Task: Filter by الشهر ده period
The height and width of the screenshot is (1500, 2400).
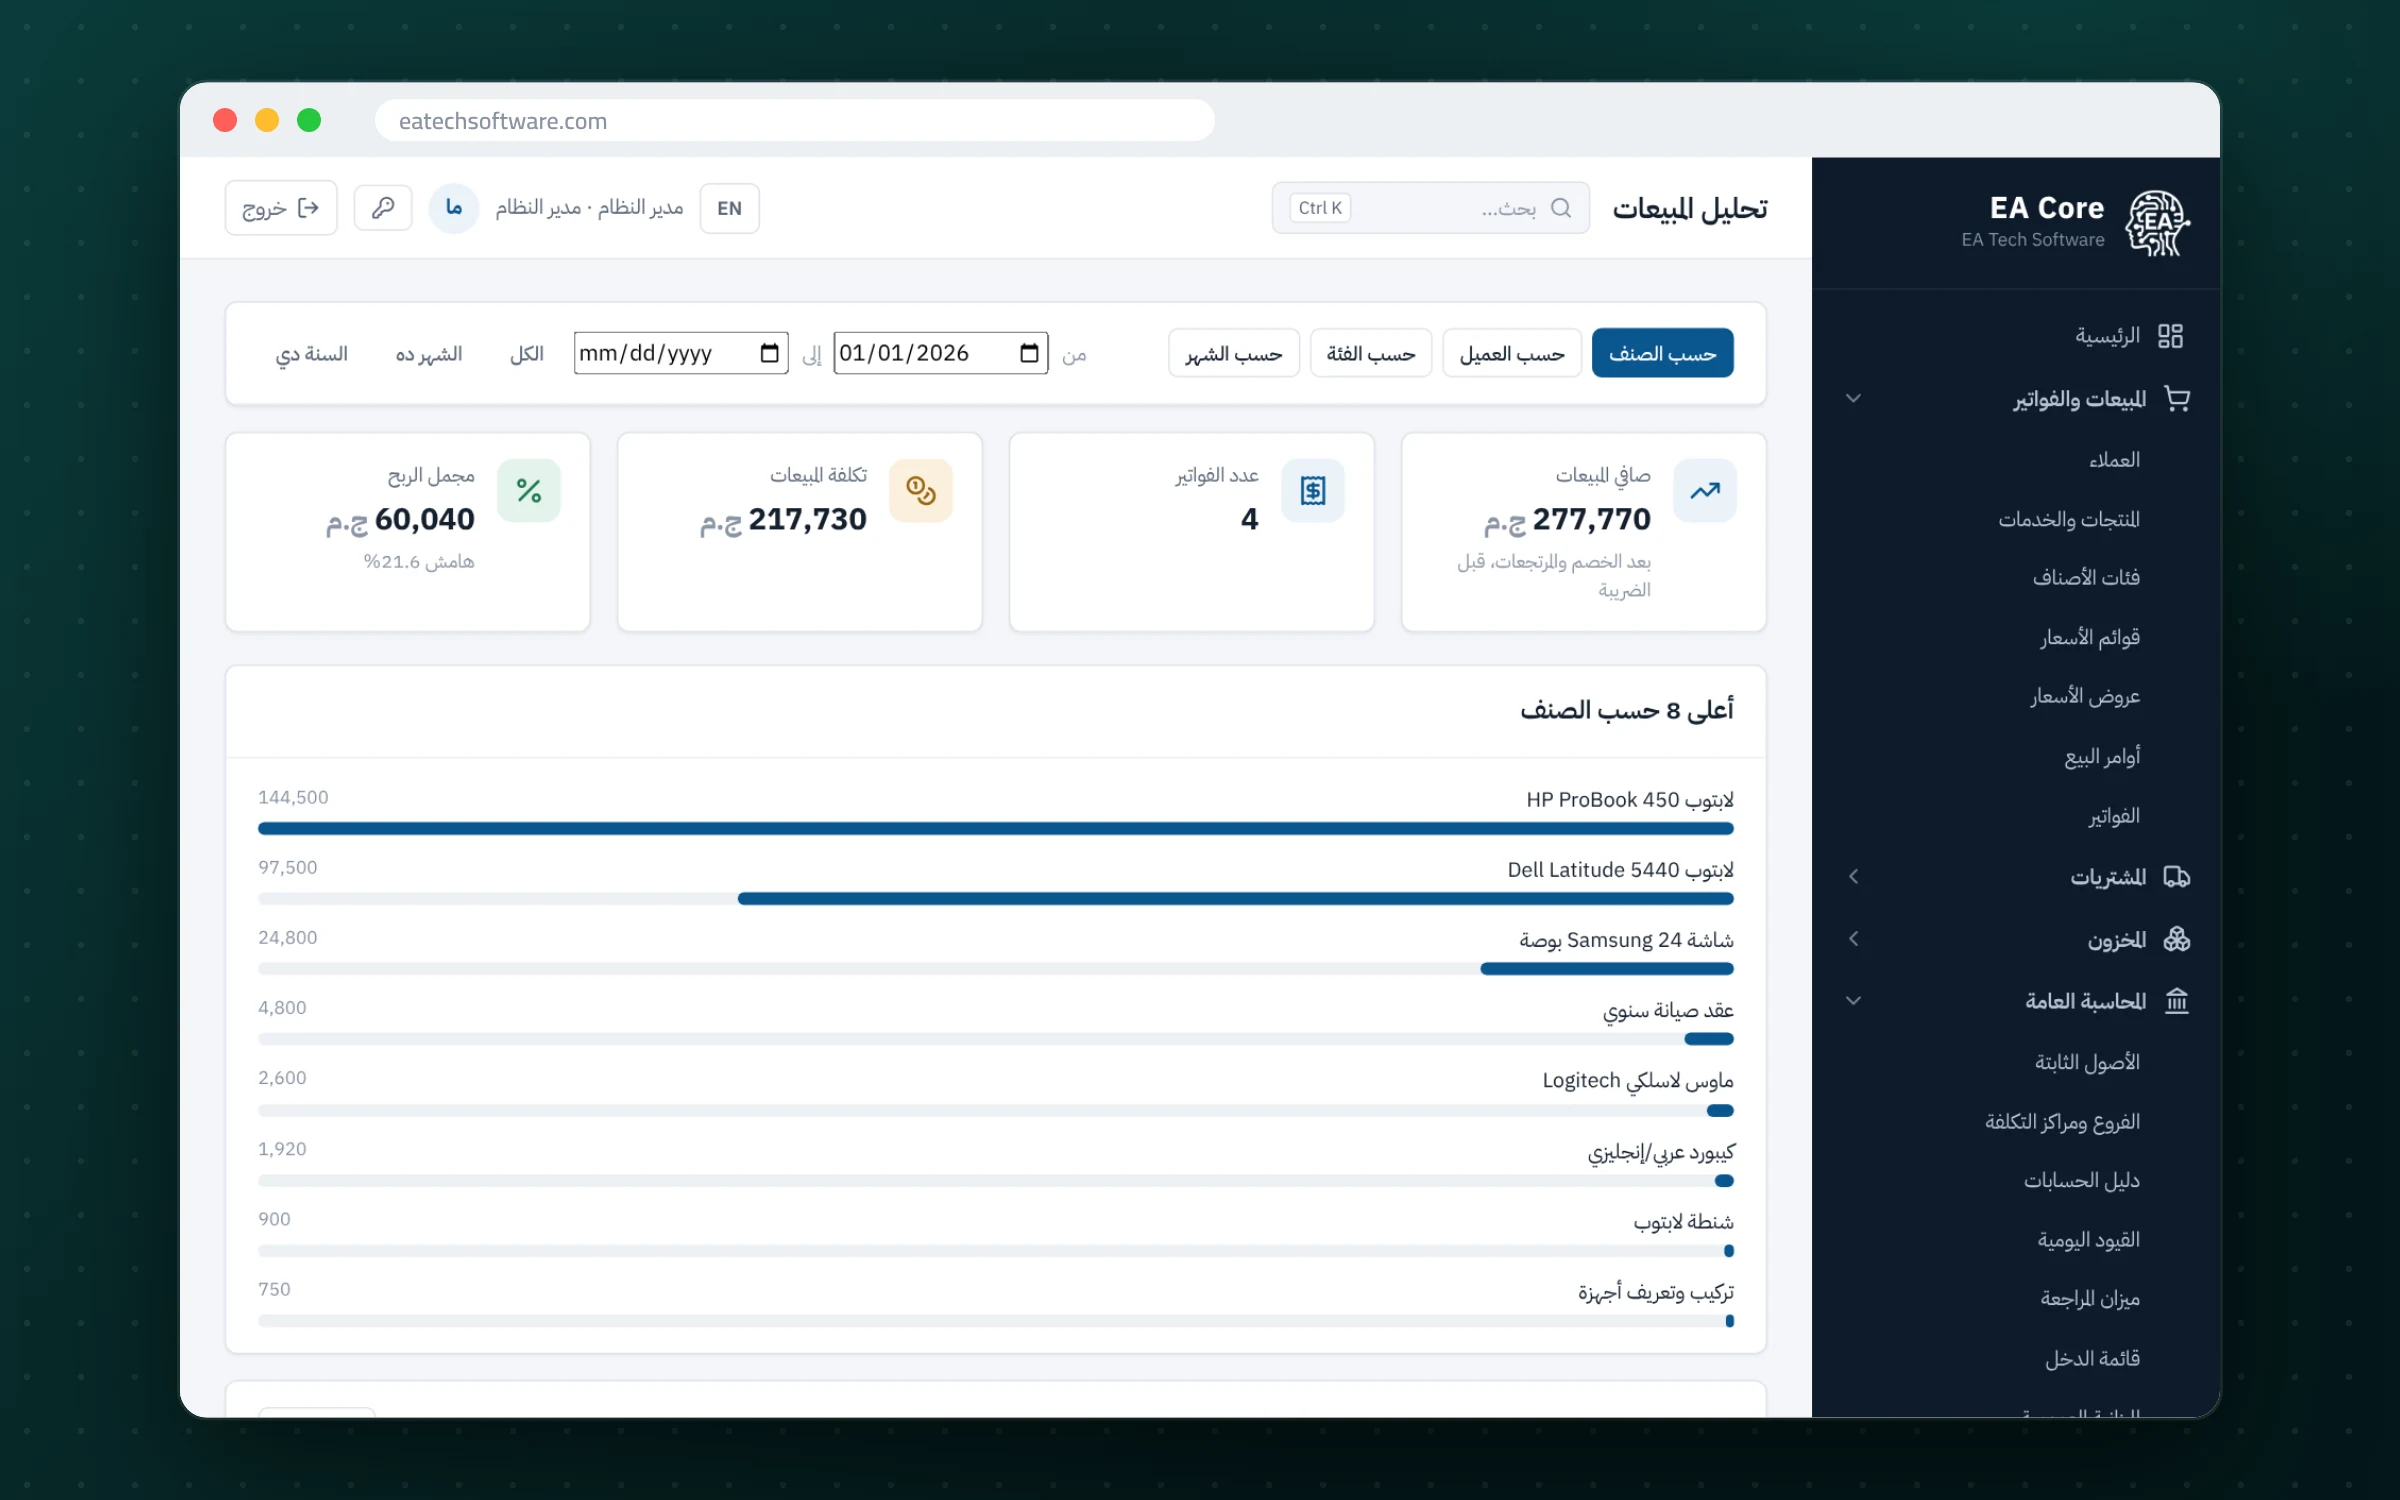Action: coord(429,354)
